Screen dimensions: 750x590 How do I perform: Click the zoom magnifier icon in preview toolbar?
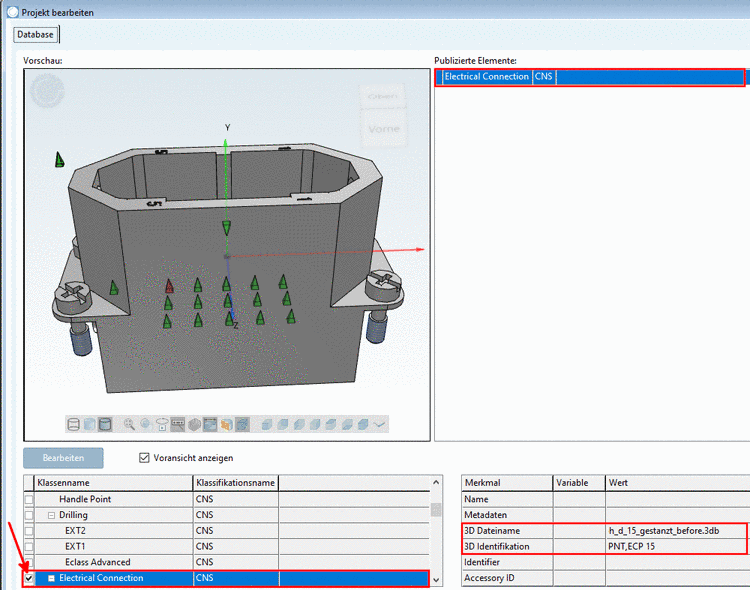[x=129, y=424]
